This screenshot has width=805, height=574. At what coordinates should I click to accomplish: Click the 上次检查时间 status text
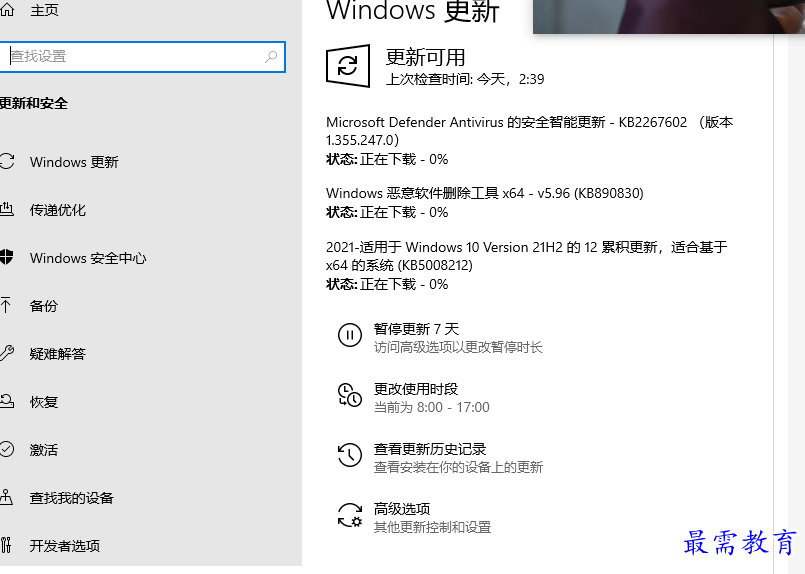[x=465, y=79]
